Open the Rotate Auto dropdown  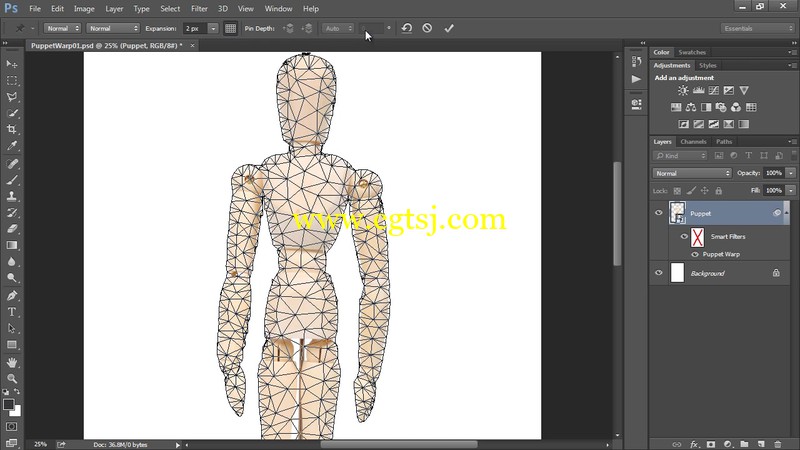[338, 29]
